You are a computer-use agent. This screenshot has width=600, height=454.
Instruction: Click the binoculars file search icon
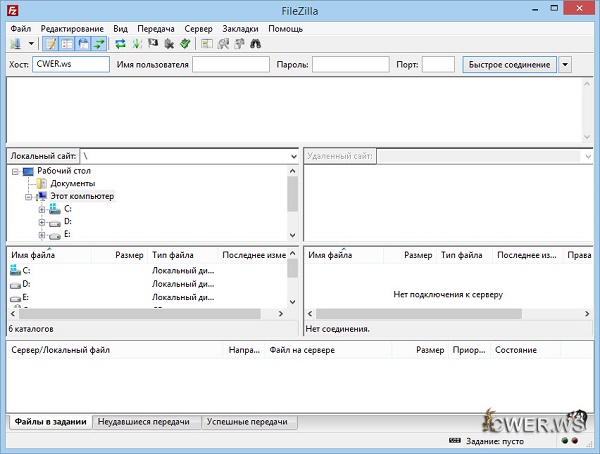[255, 44]
